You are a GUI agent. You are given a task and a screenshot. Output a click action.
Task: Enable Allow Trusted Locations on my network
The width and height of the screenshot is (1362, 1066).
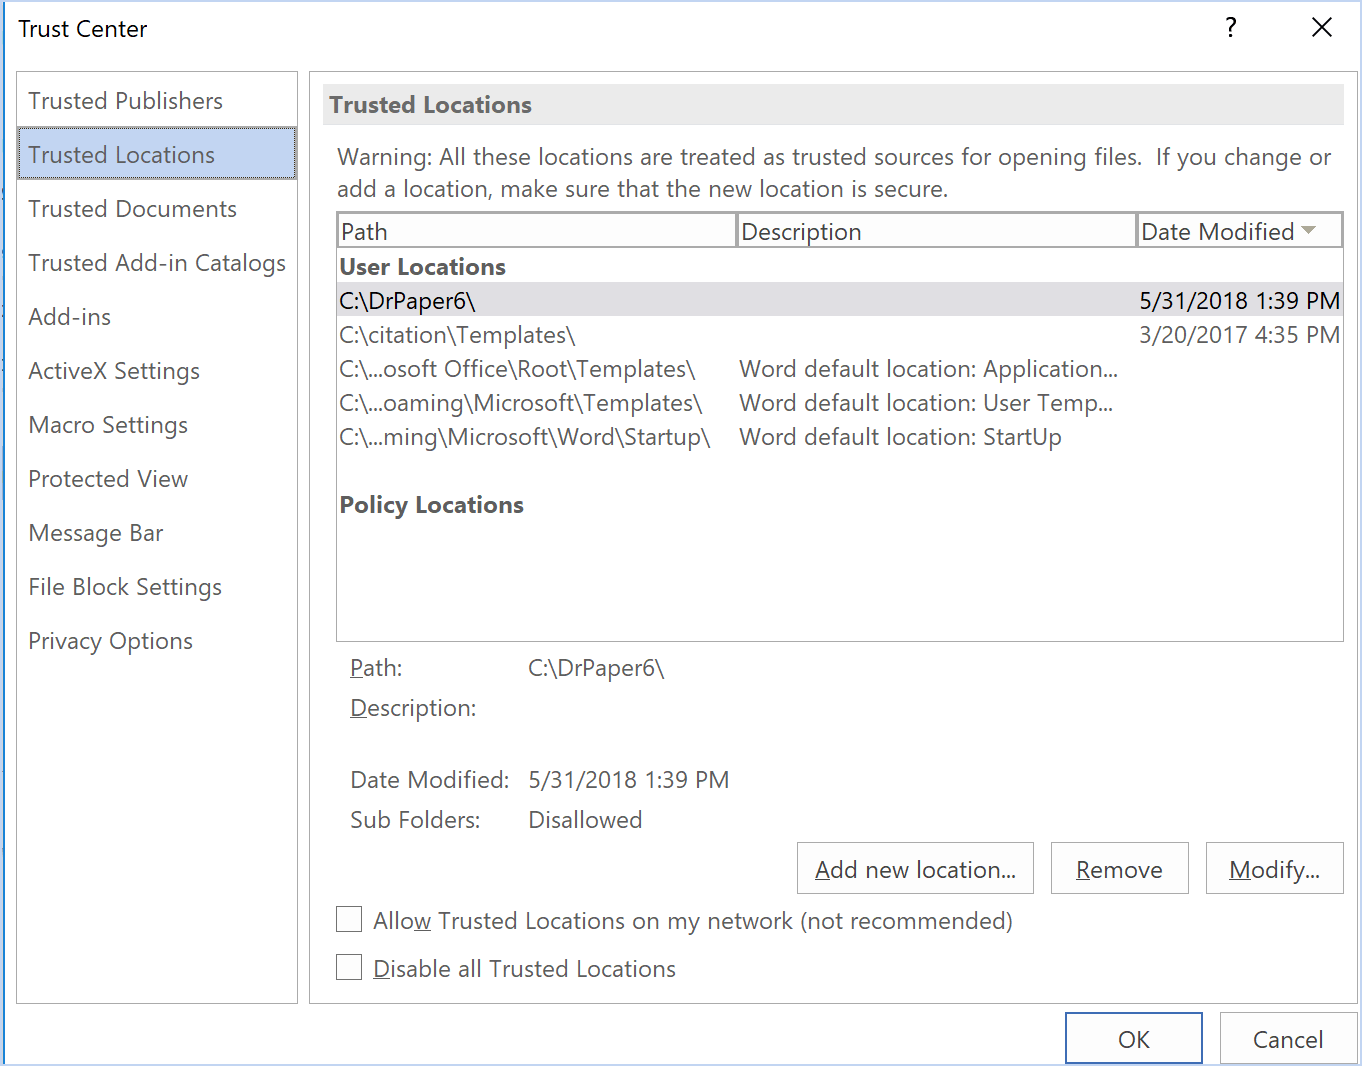349,920
